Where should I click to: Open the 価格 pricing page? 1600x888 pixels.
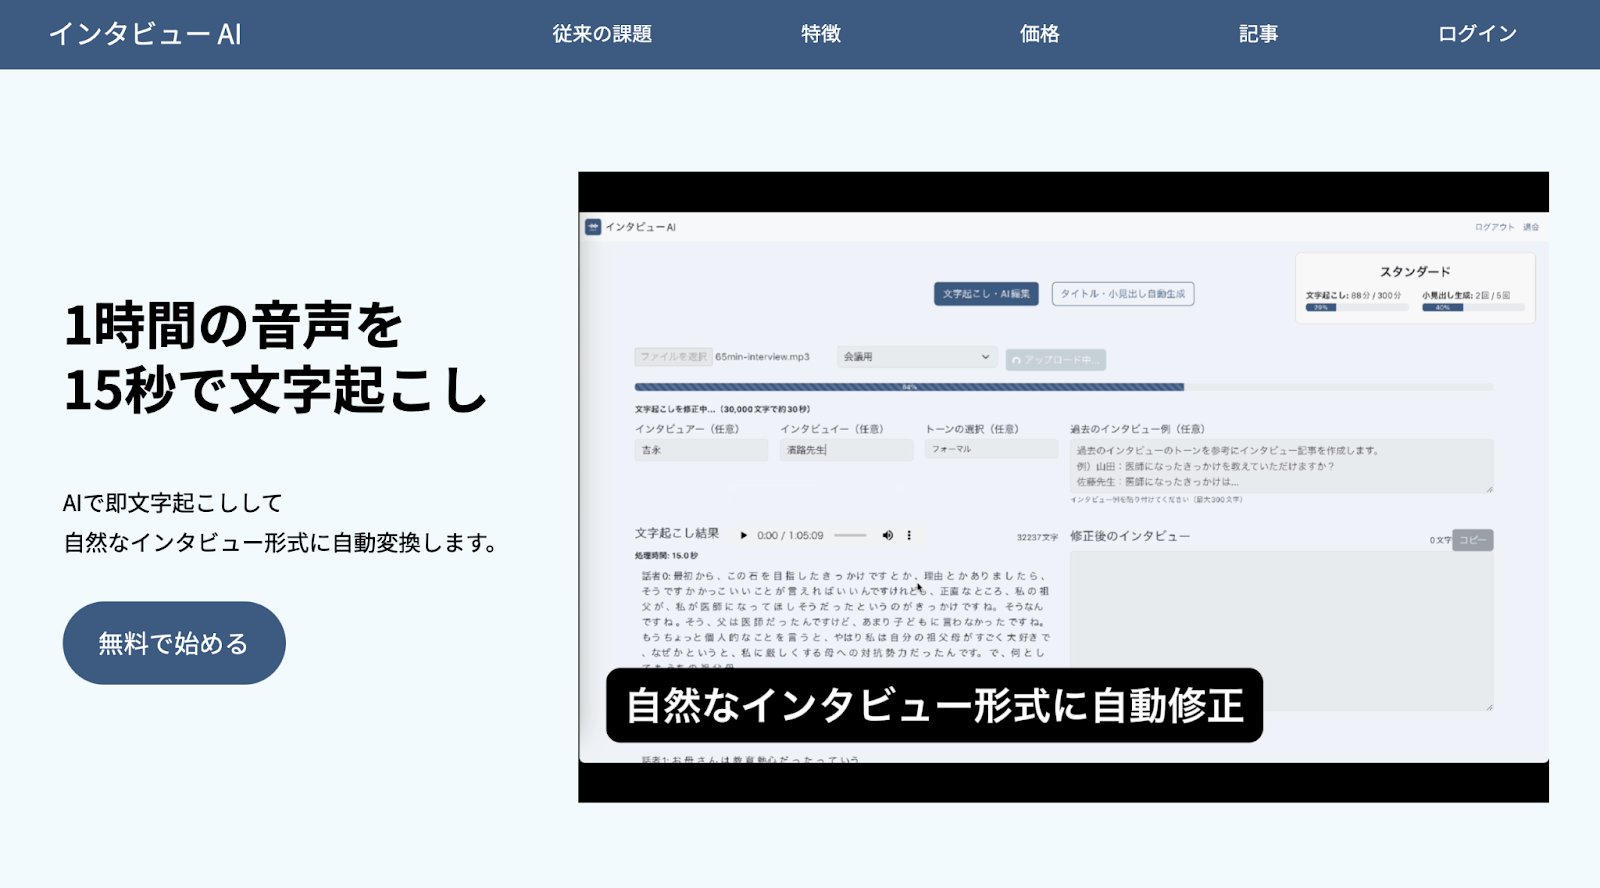click(x=1039, y=34)
